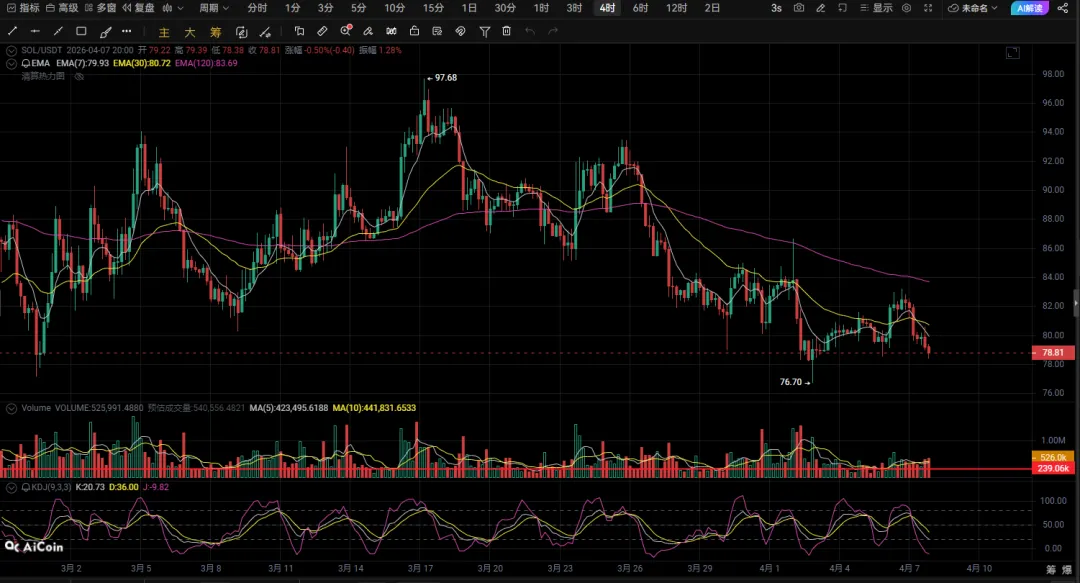Collapse the KDJ indicator chevron

pos(11,487)
